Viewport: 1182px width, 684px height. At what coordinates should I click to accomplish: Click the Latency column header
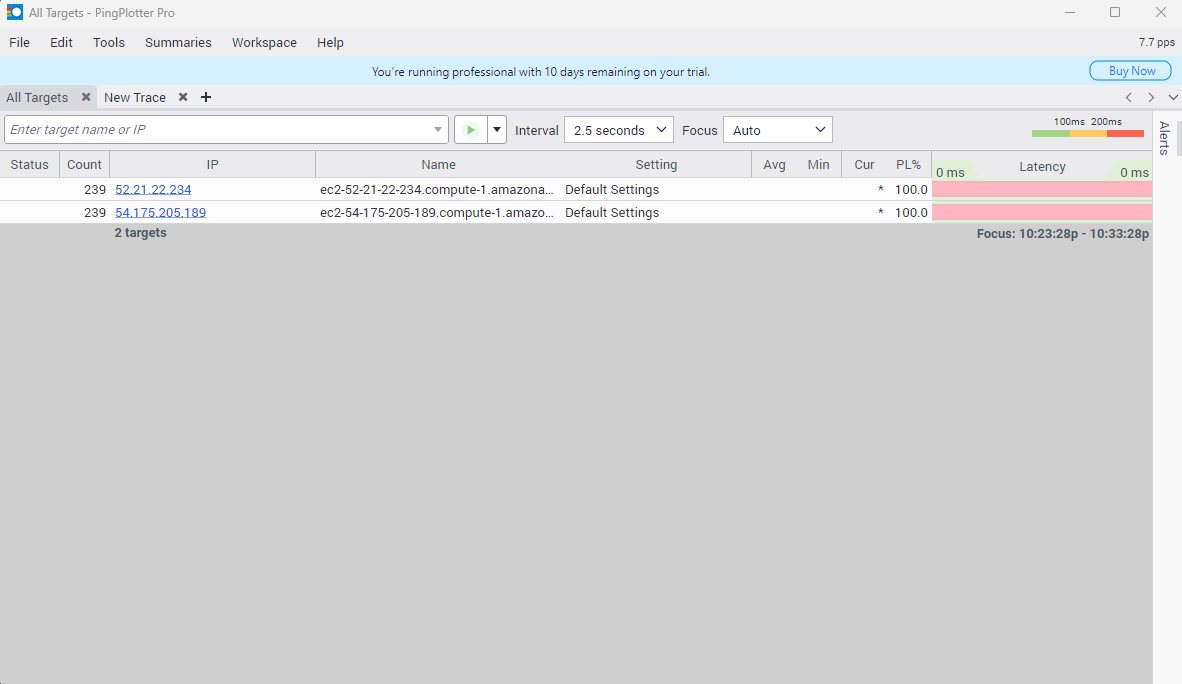click(1043, 166)
